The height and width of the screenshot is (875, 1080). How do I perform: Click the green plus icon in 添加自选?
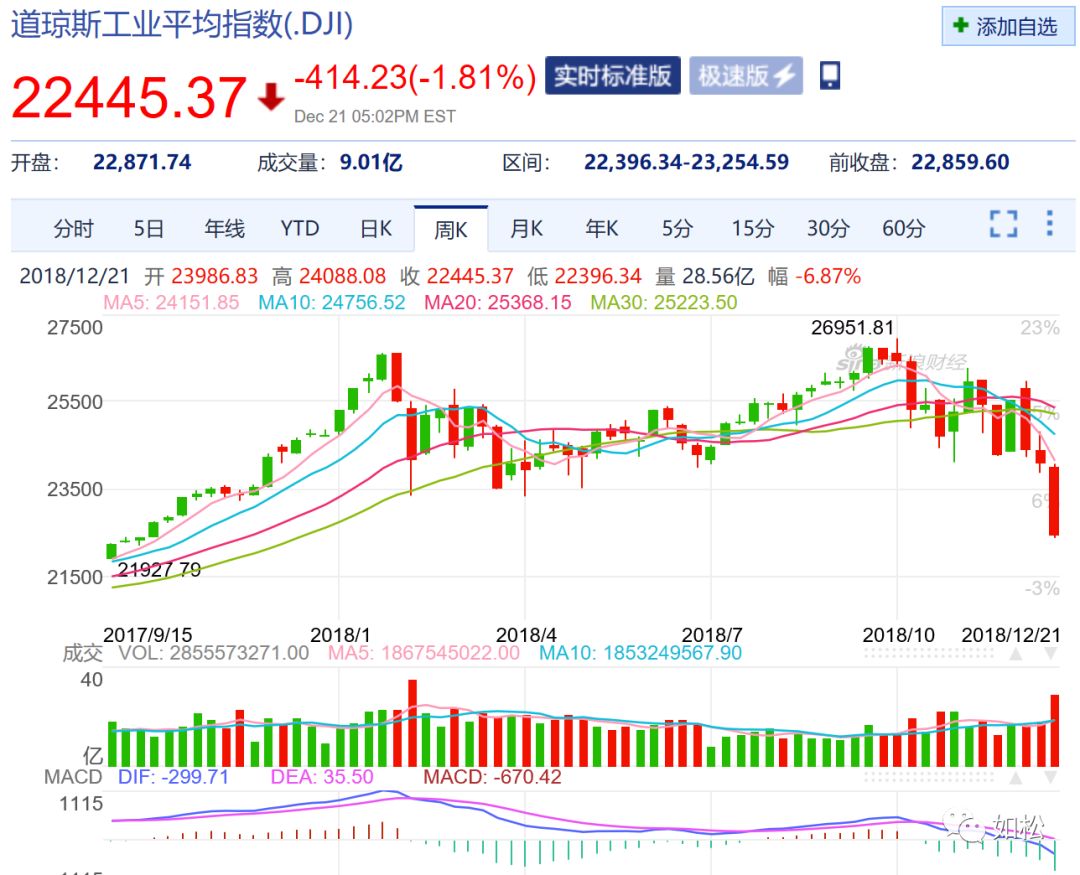coord(960,25)
